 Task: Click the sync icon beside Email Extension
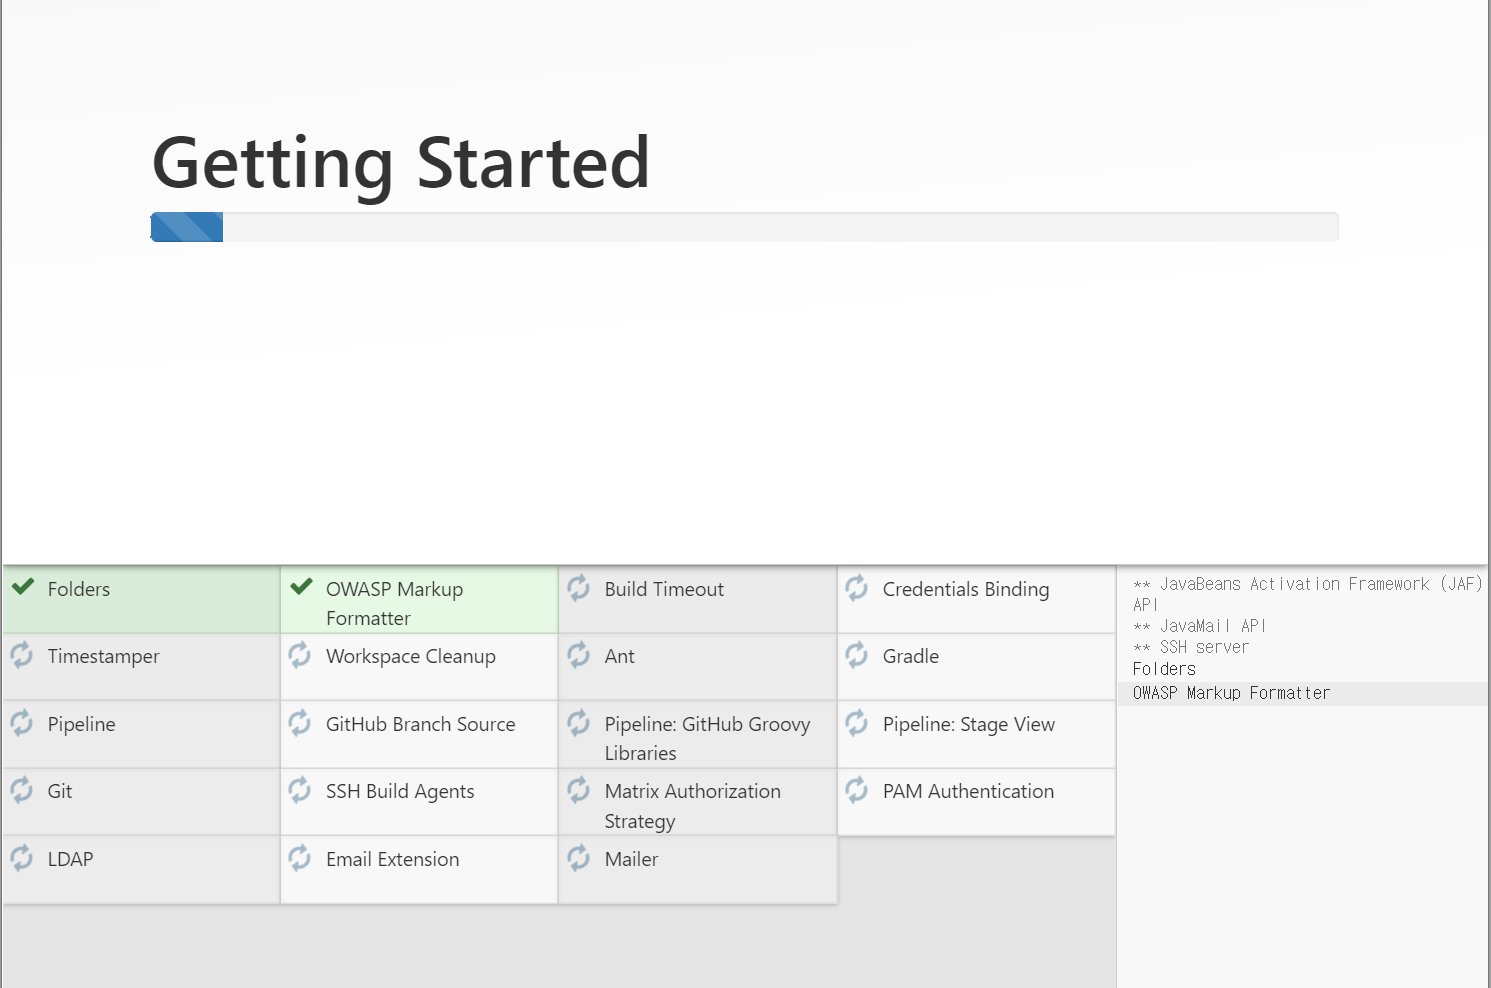point(300,858)
